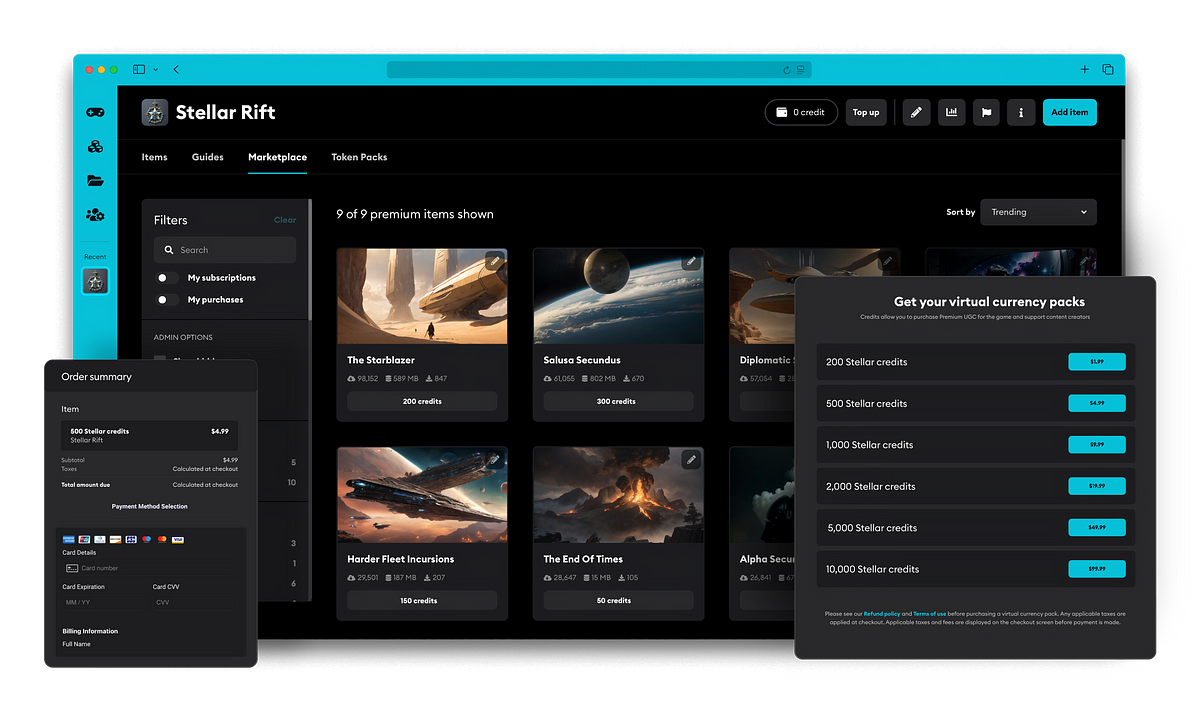The height and width of the screenshot is (720, 1200).
Task: Click the Top up button
Action: (x=866, y=112)
